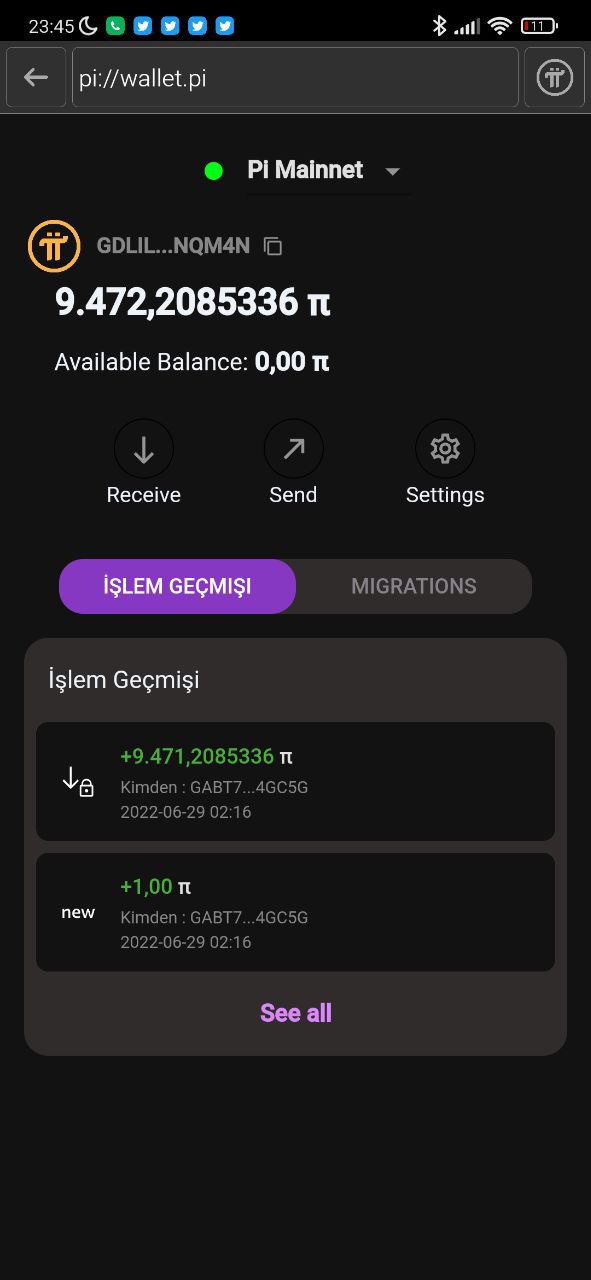Tap the back arrow in the browser bar
Viewport: 591px width, 1280px height.
(36, 77)
